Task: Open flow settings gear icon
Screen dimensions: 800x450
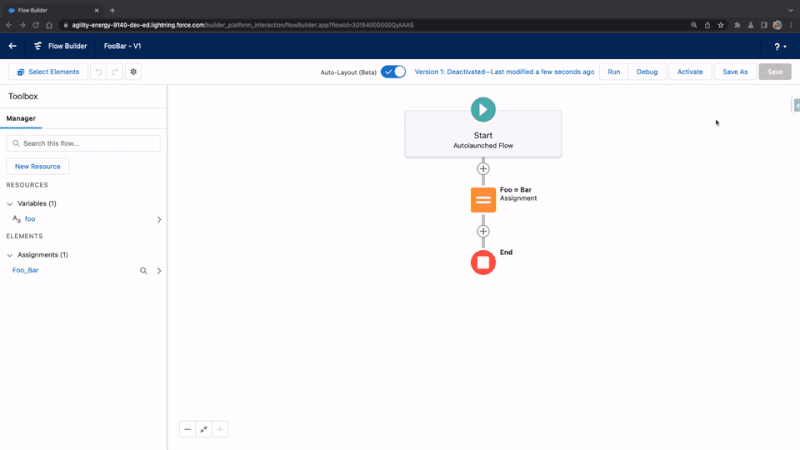Action: click(x=134, y=72)
